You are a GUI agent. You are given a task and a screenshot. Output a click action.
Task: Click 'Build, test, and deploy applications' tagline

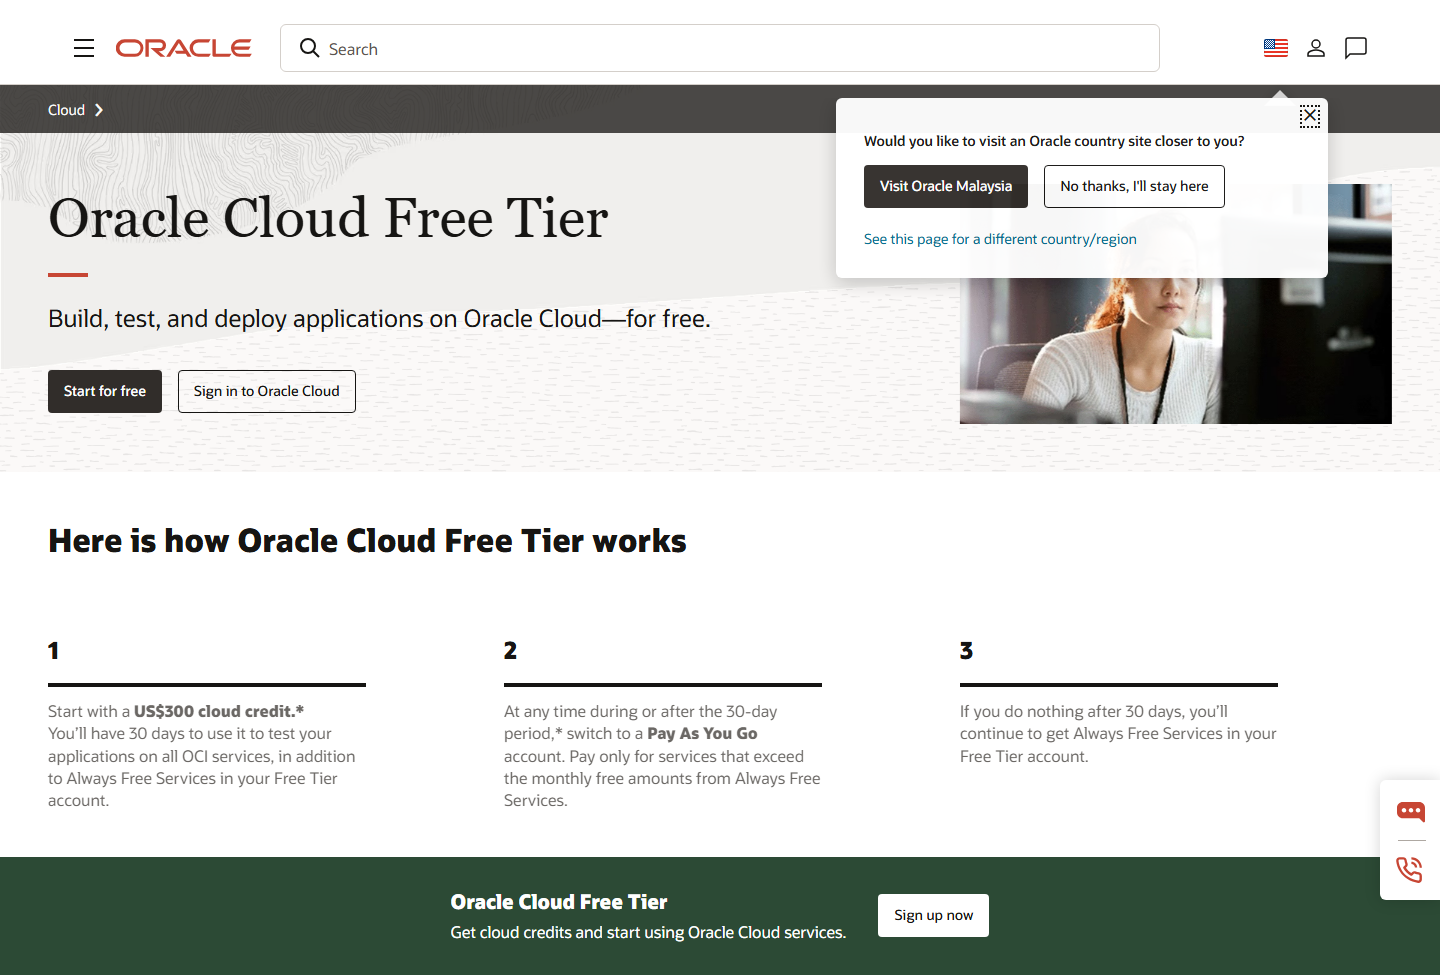click(379, 319)
